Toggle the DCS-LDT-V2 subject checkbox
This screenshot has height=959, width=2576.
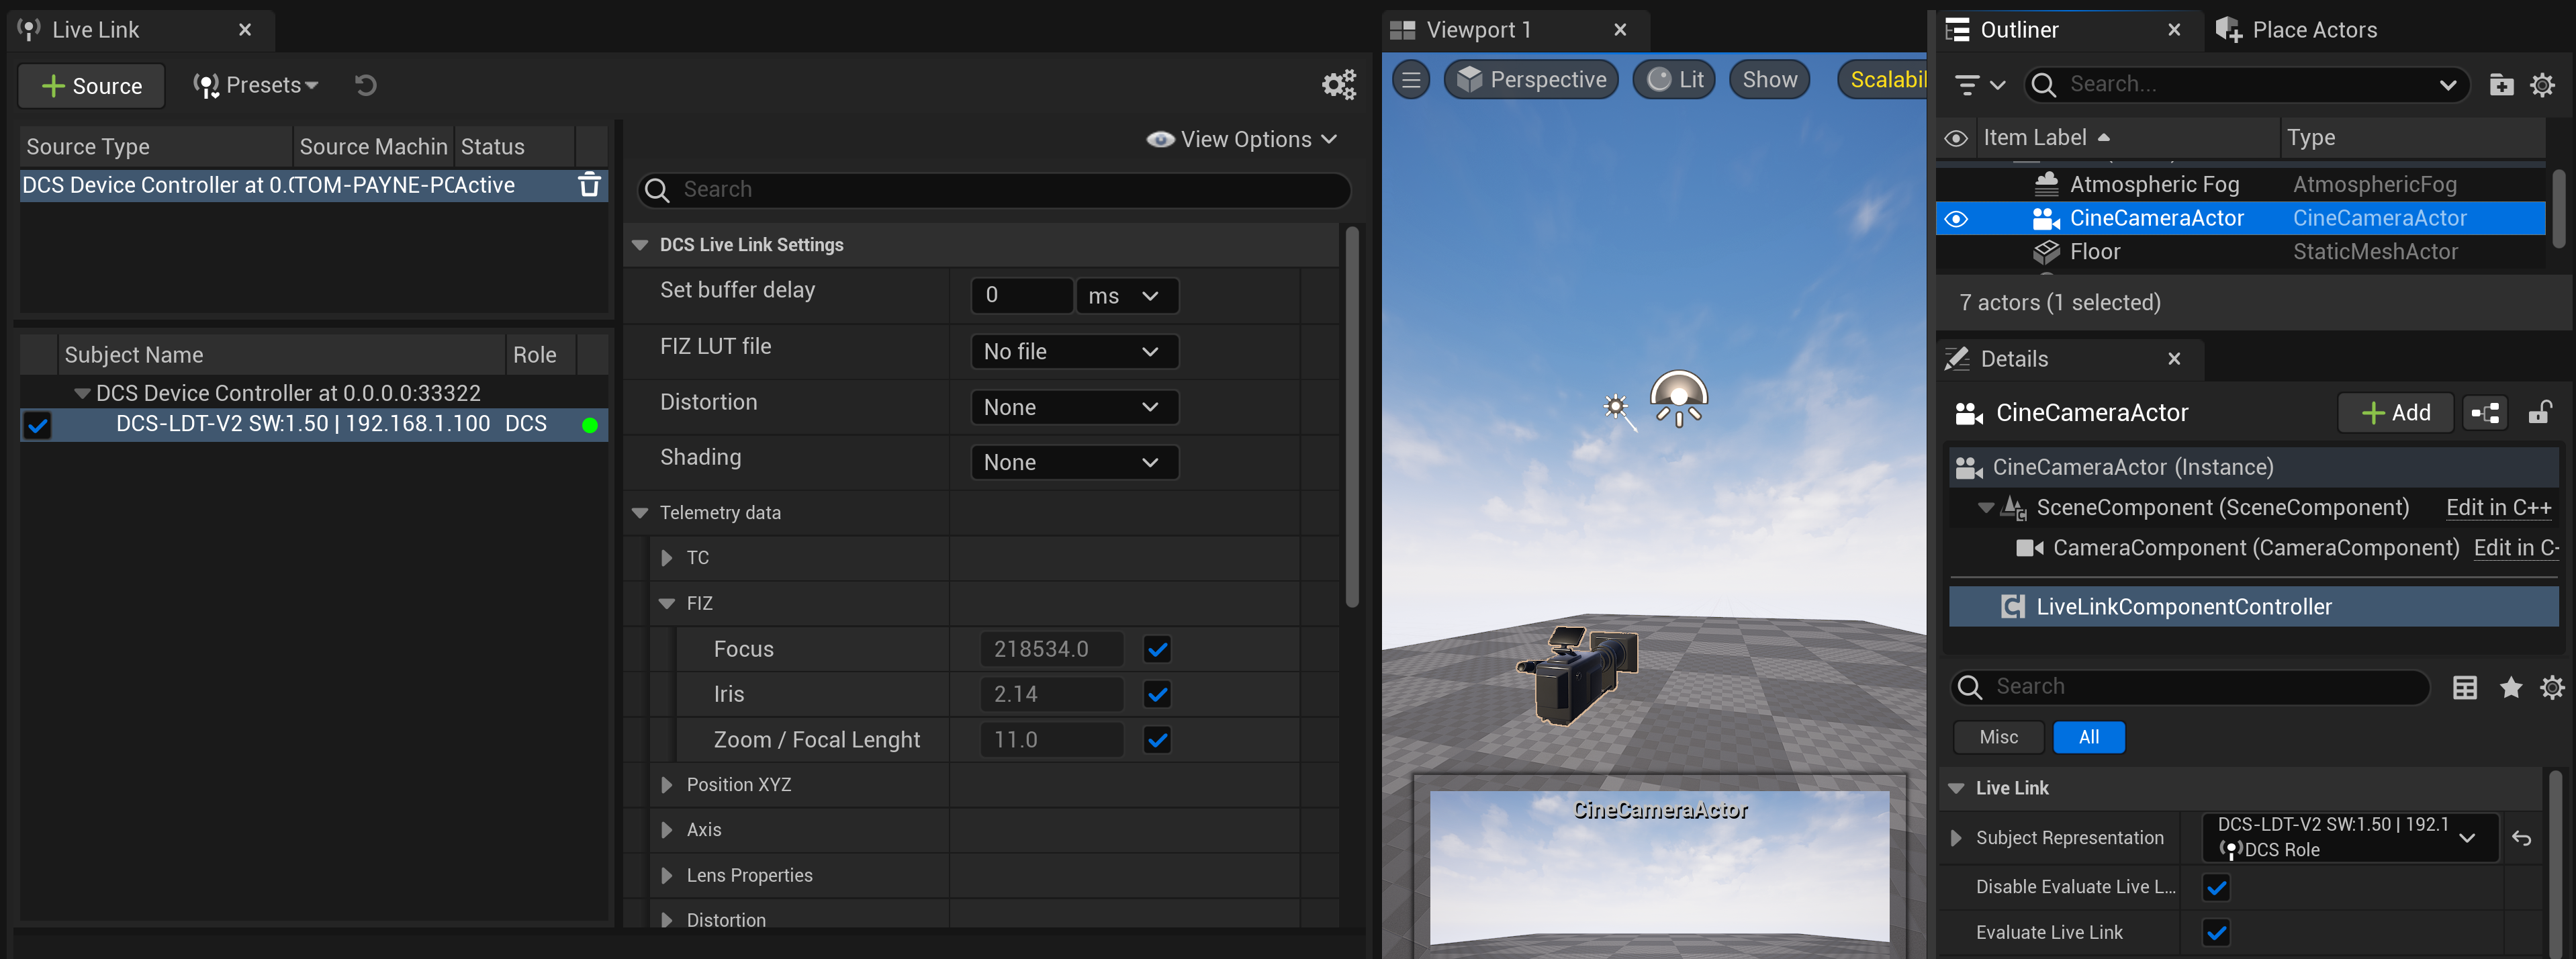38,425
